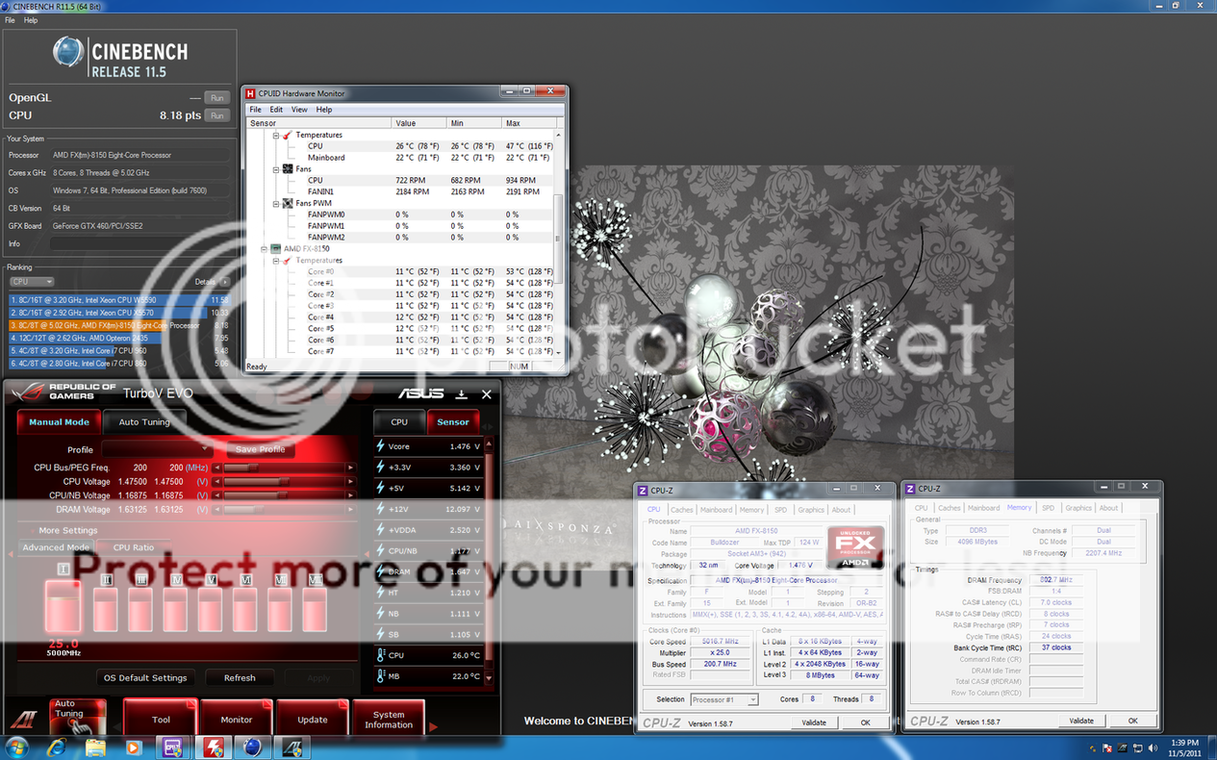Switch to CPU-Z taskbar button
Image resolution: width=1217 pixels, height=760 pixels.
click(172, 747)
